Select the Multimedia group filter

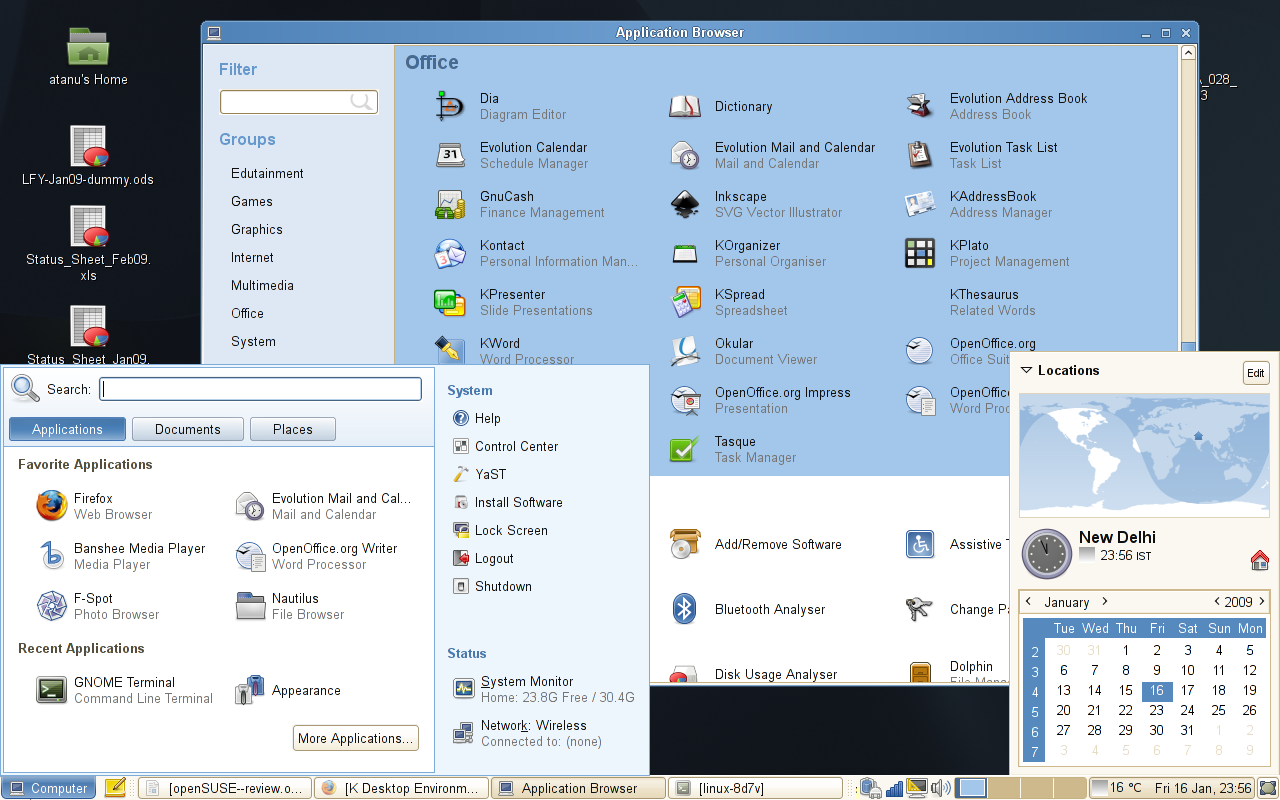pyautogui.click(x=262, y=285)
